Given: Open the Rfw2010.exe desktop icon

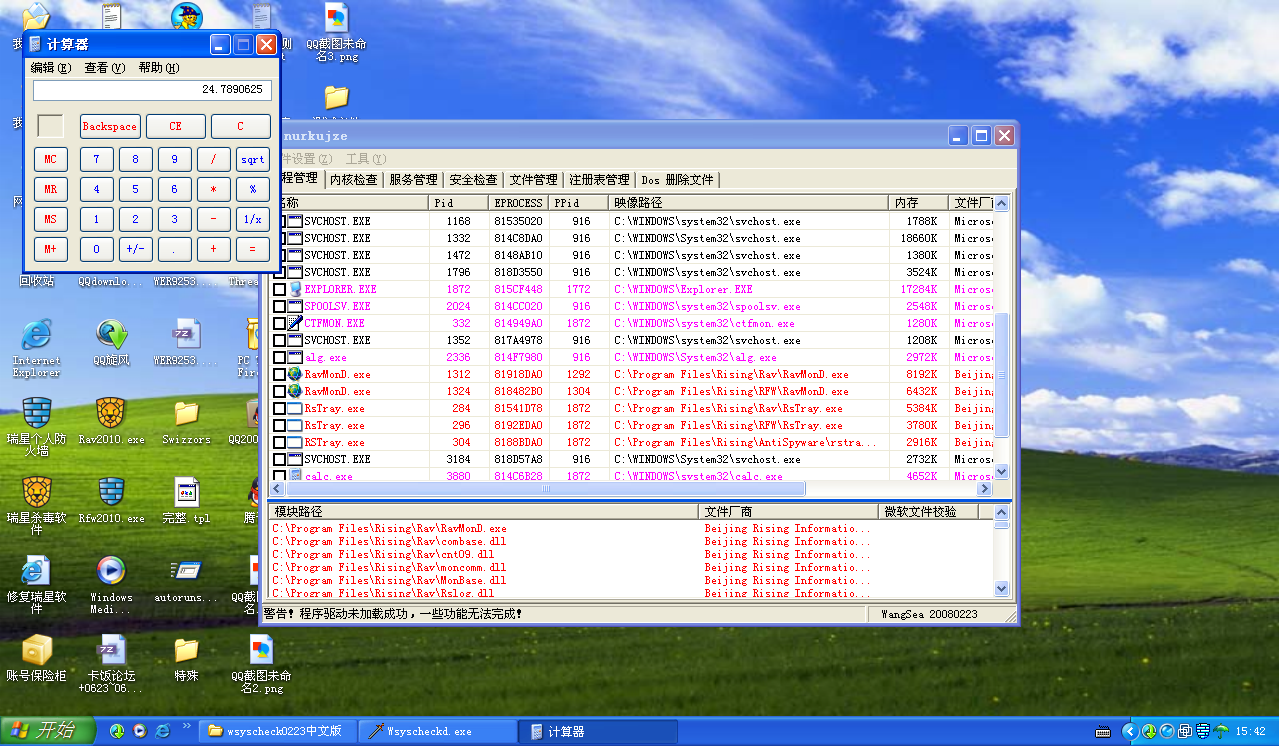Looking at the screenshot, I should coord(111,493).
